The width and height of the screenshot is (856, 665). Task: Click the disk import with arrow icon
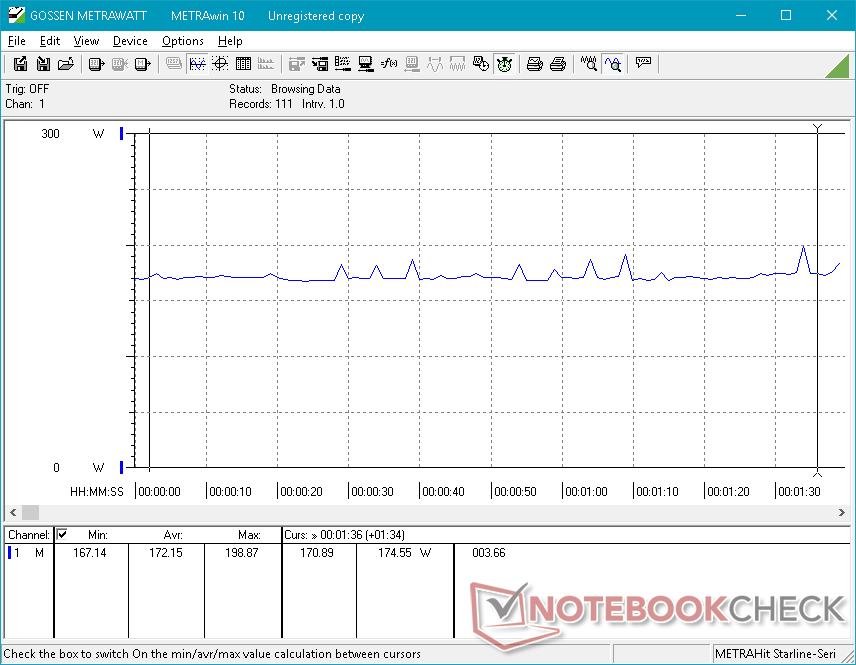319,64
